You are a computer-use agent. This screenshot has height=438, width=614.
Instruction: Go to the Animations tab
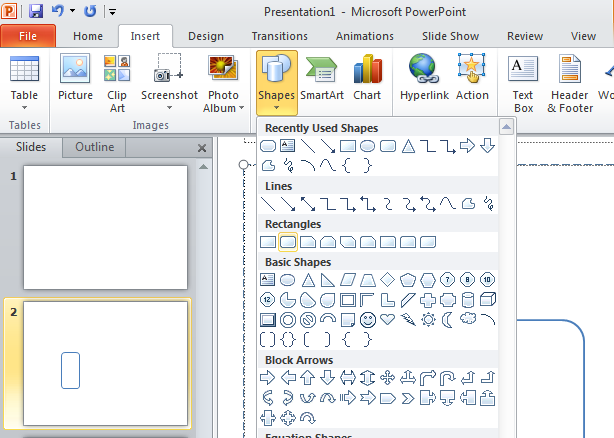point(365,36)
